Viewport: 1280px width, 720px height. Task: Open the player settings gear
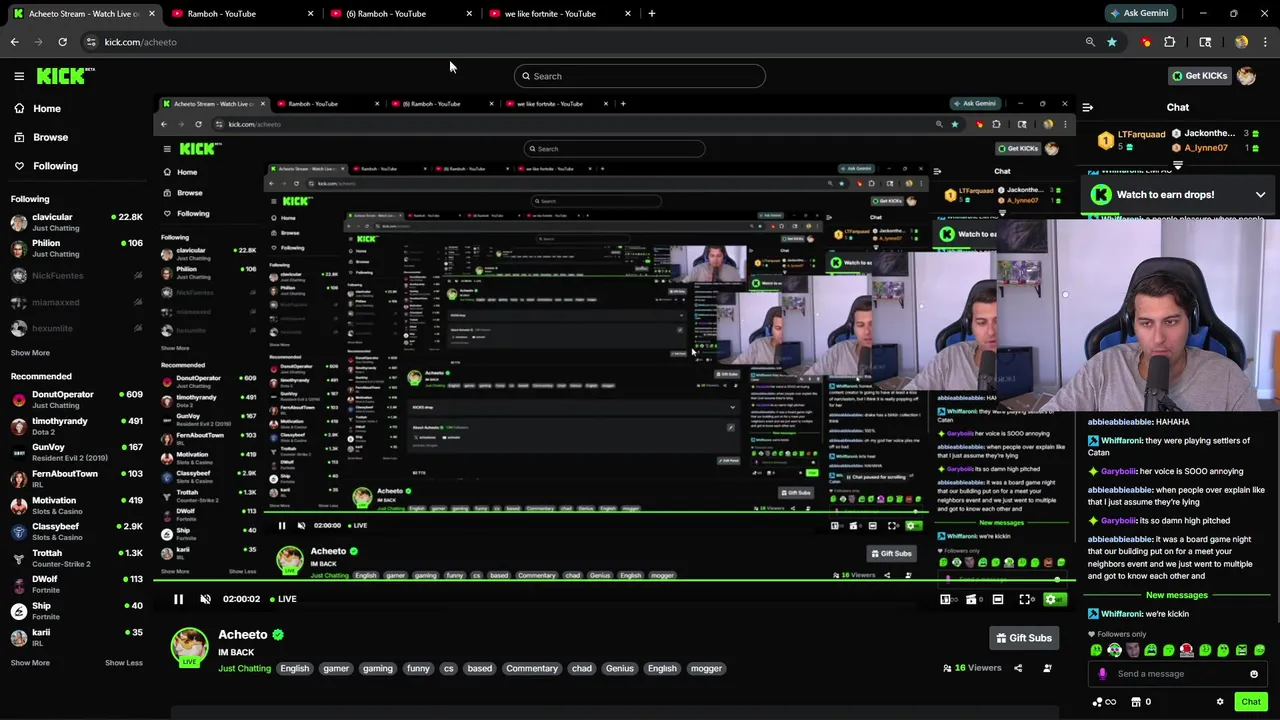(1051, 599)
